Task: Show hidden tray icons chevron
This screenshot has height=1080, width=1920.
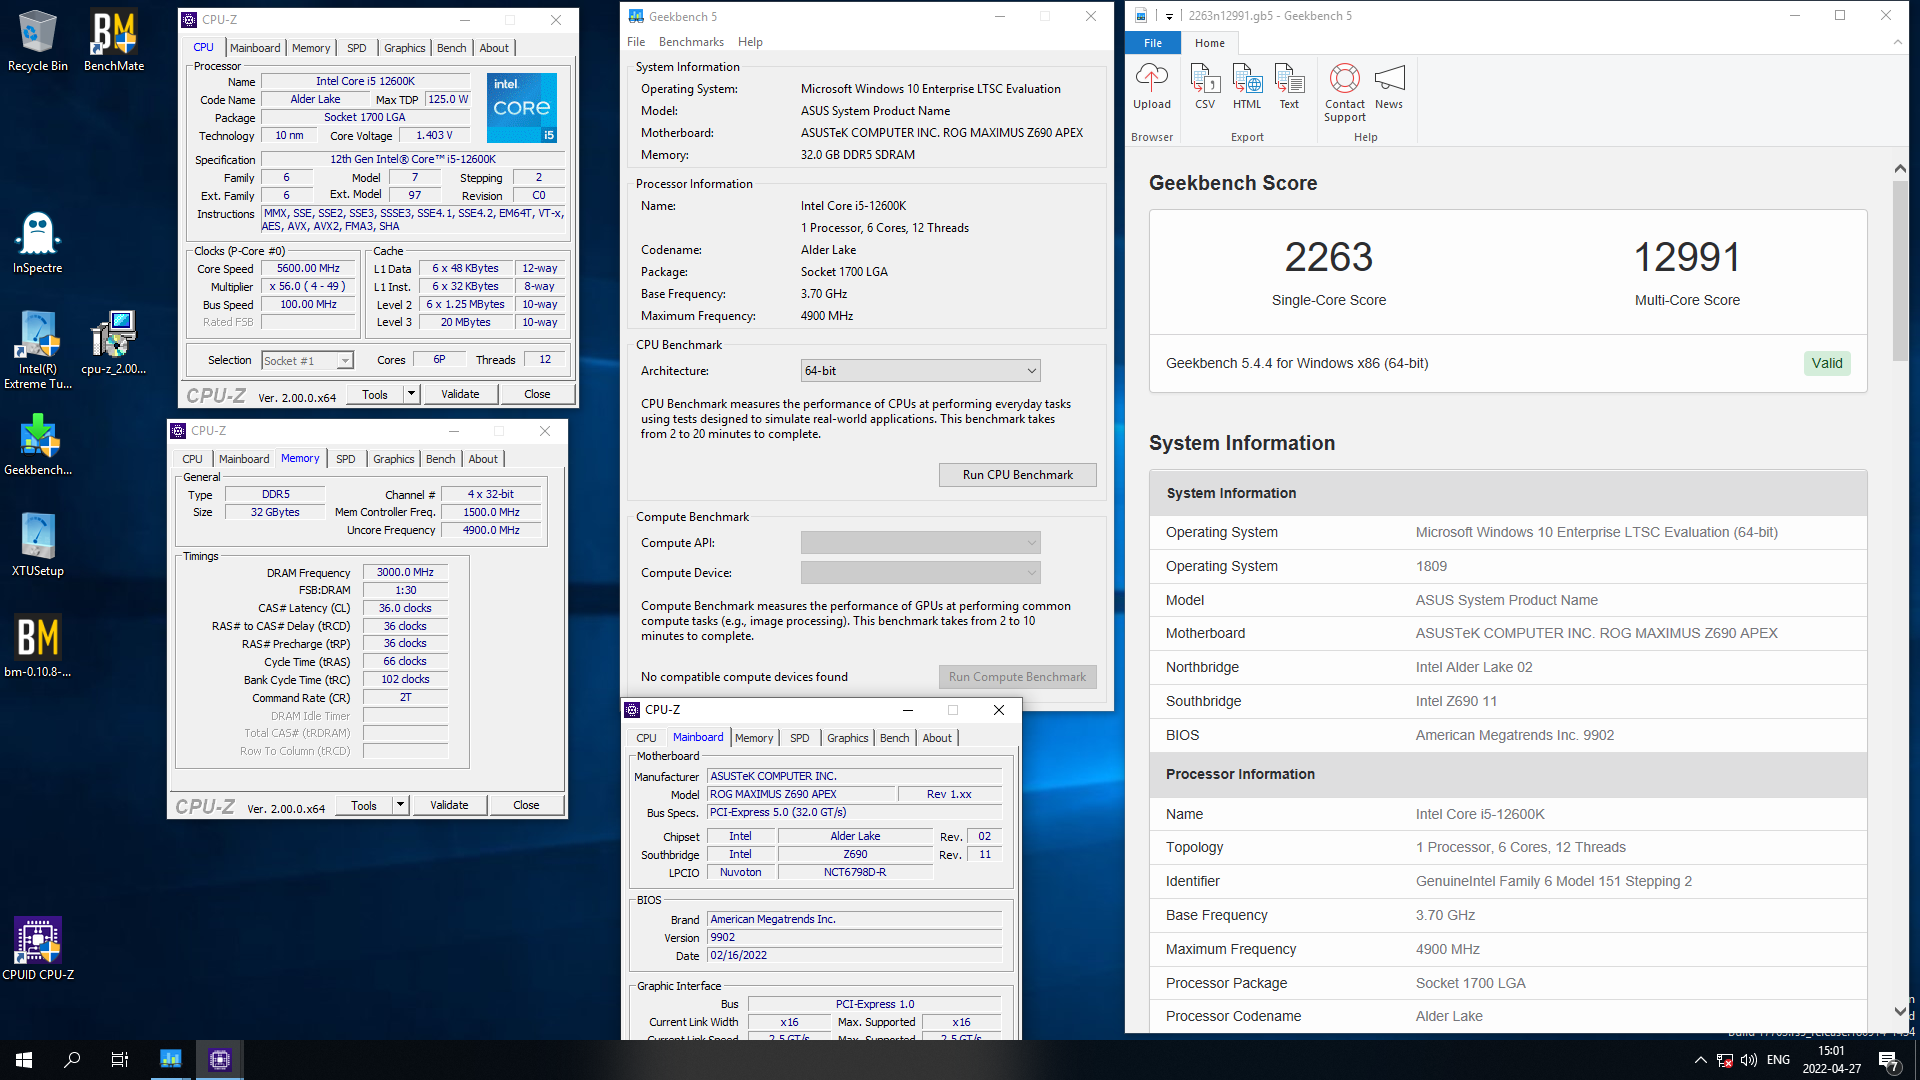Action: tap(1700, 1060)
